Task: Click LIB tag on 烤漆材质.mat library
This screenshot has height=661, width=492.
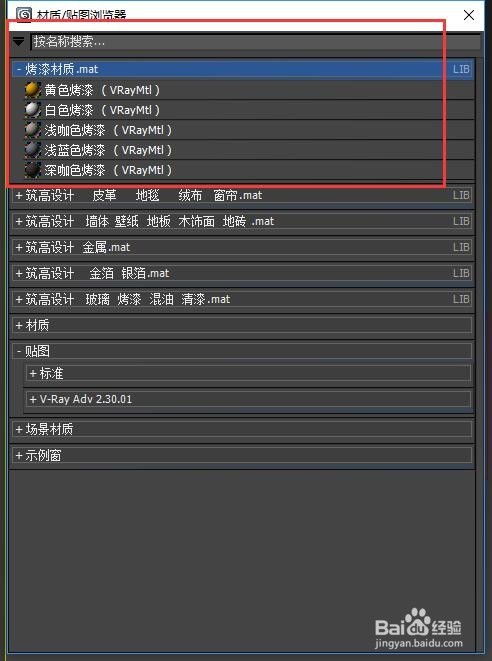Action: pyautogui.click(x=461, y=69)
